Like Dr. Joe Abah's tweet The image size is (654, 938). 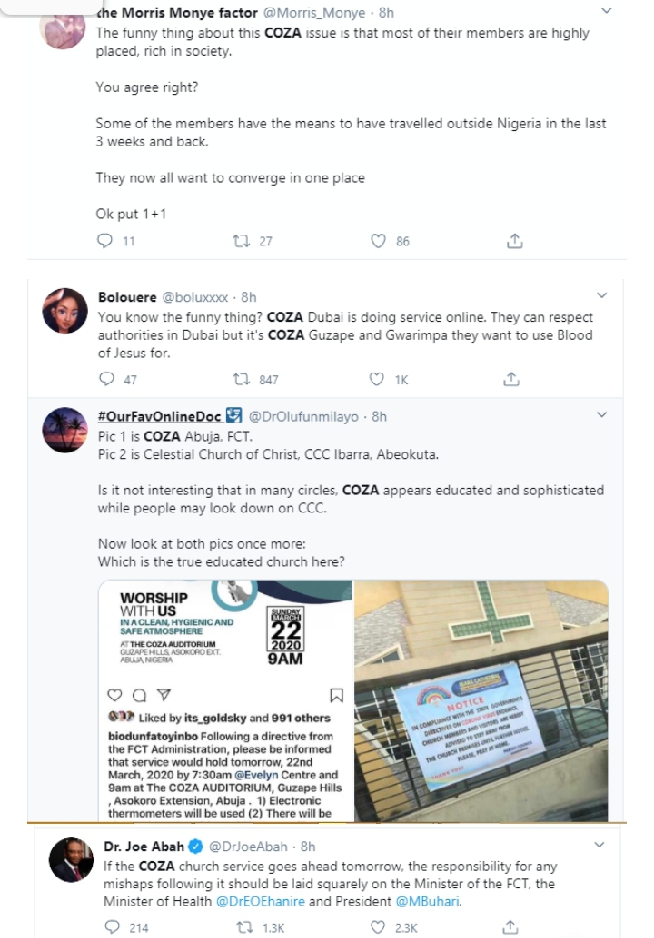(378, 927)
